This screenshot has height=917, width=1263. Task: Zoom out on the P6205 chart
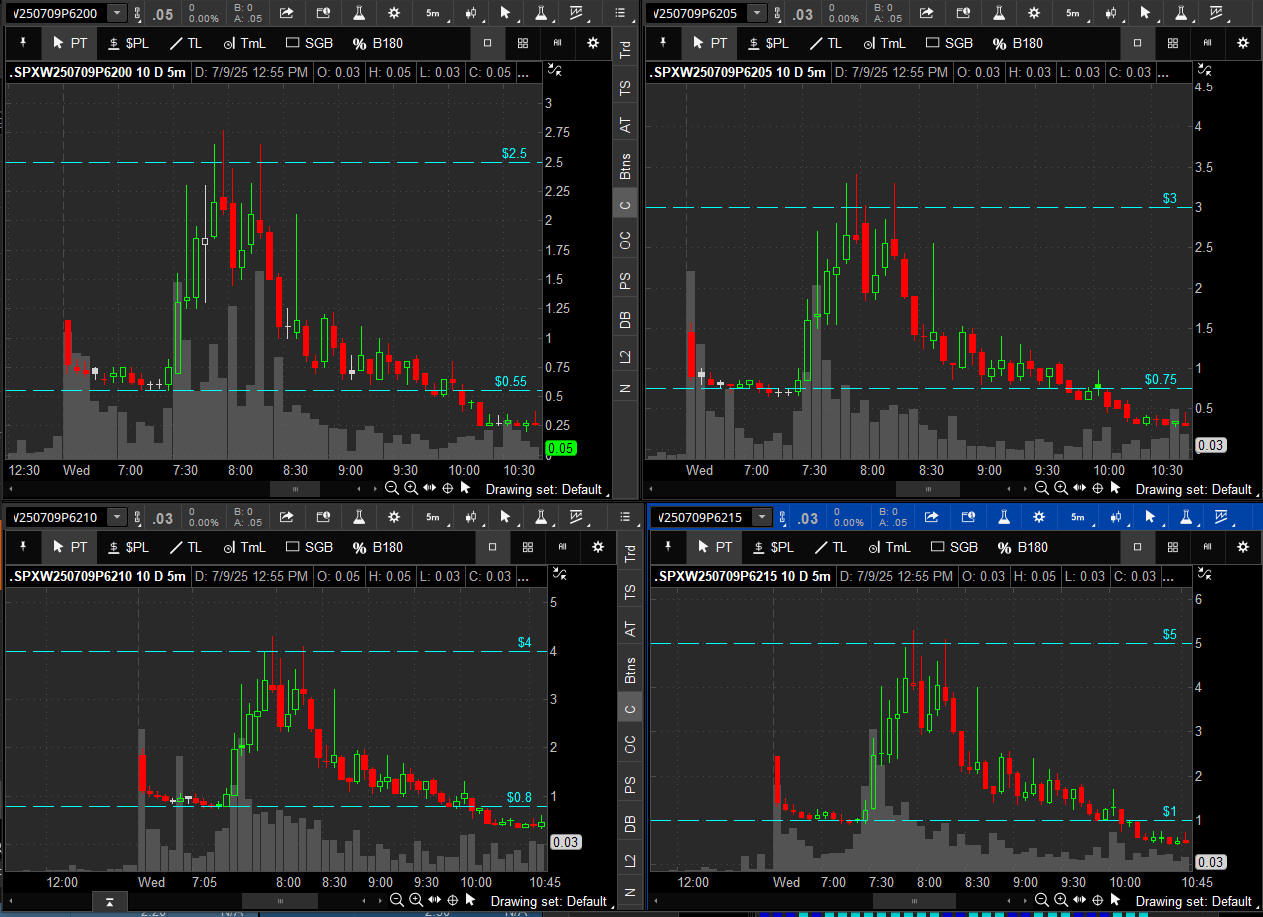tap(1042, 488)
